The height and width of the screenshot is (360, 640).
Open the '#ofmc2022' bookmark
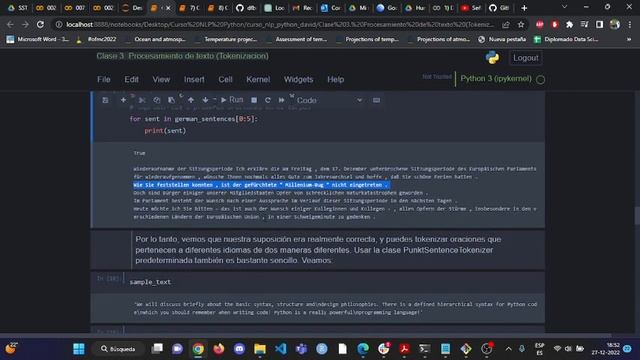(x=97, y=39)
